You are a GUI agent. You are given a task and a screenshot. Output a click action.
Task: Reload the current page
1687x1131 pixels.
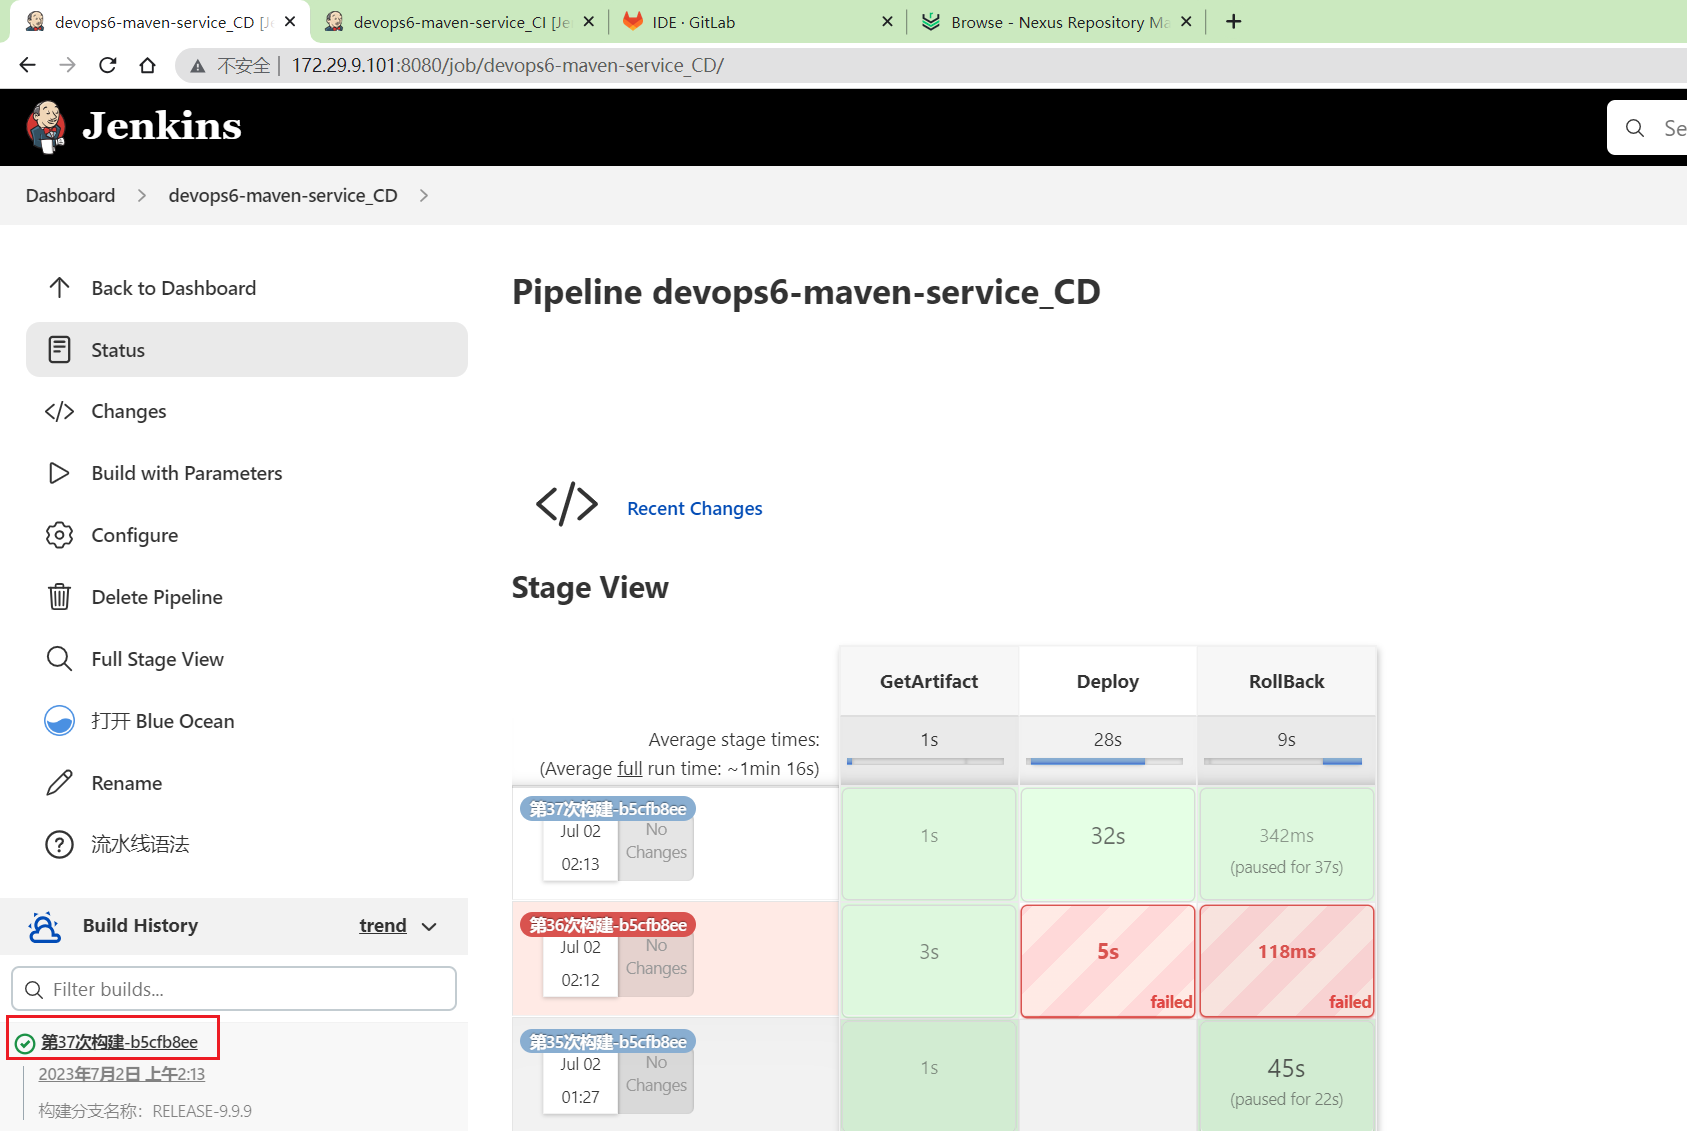click(x=107, y=65)
